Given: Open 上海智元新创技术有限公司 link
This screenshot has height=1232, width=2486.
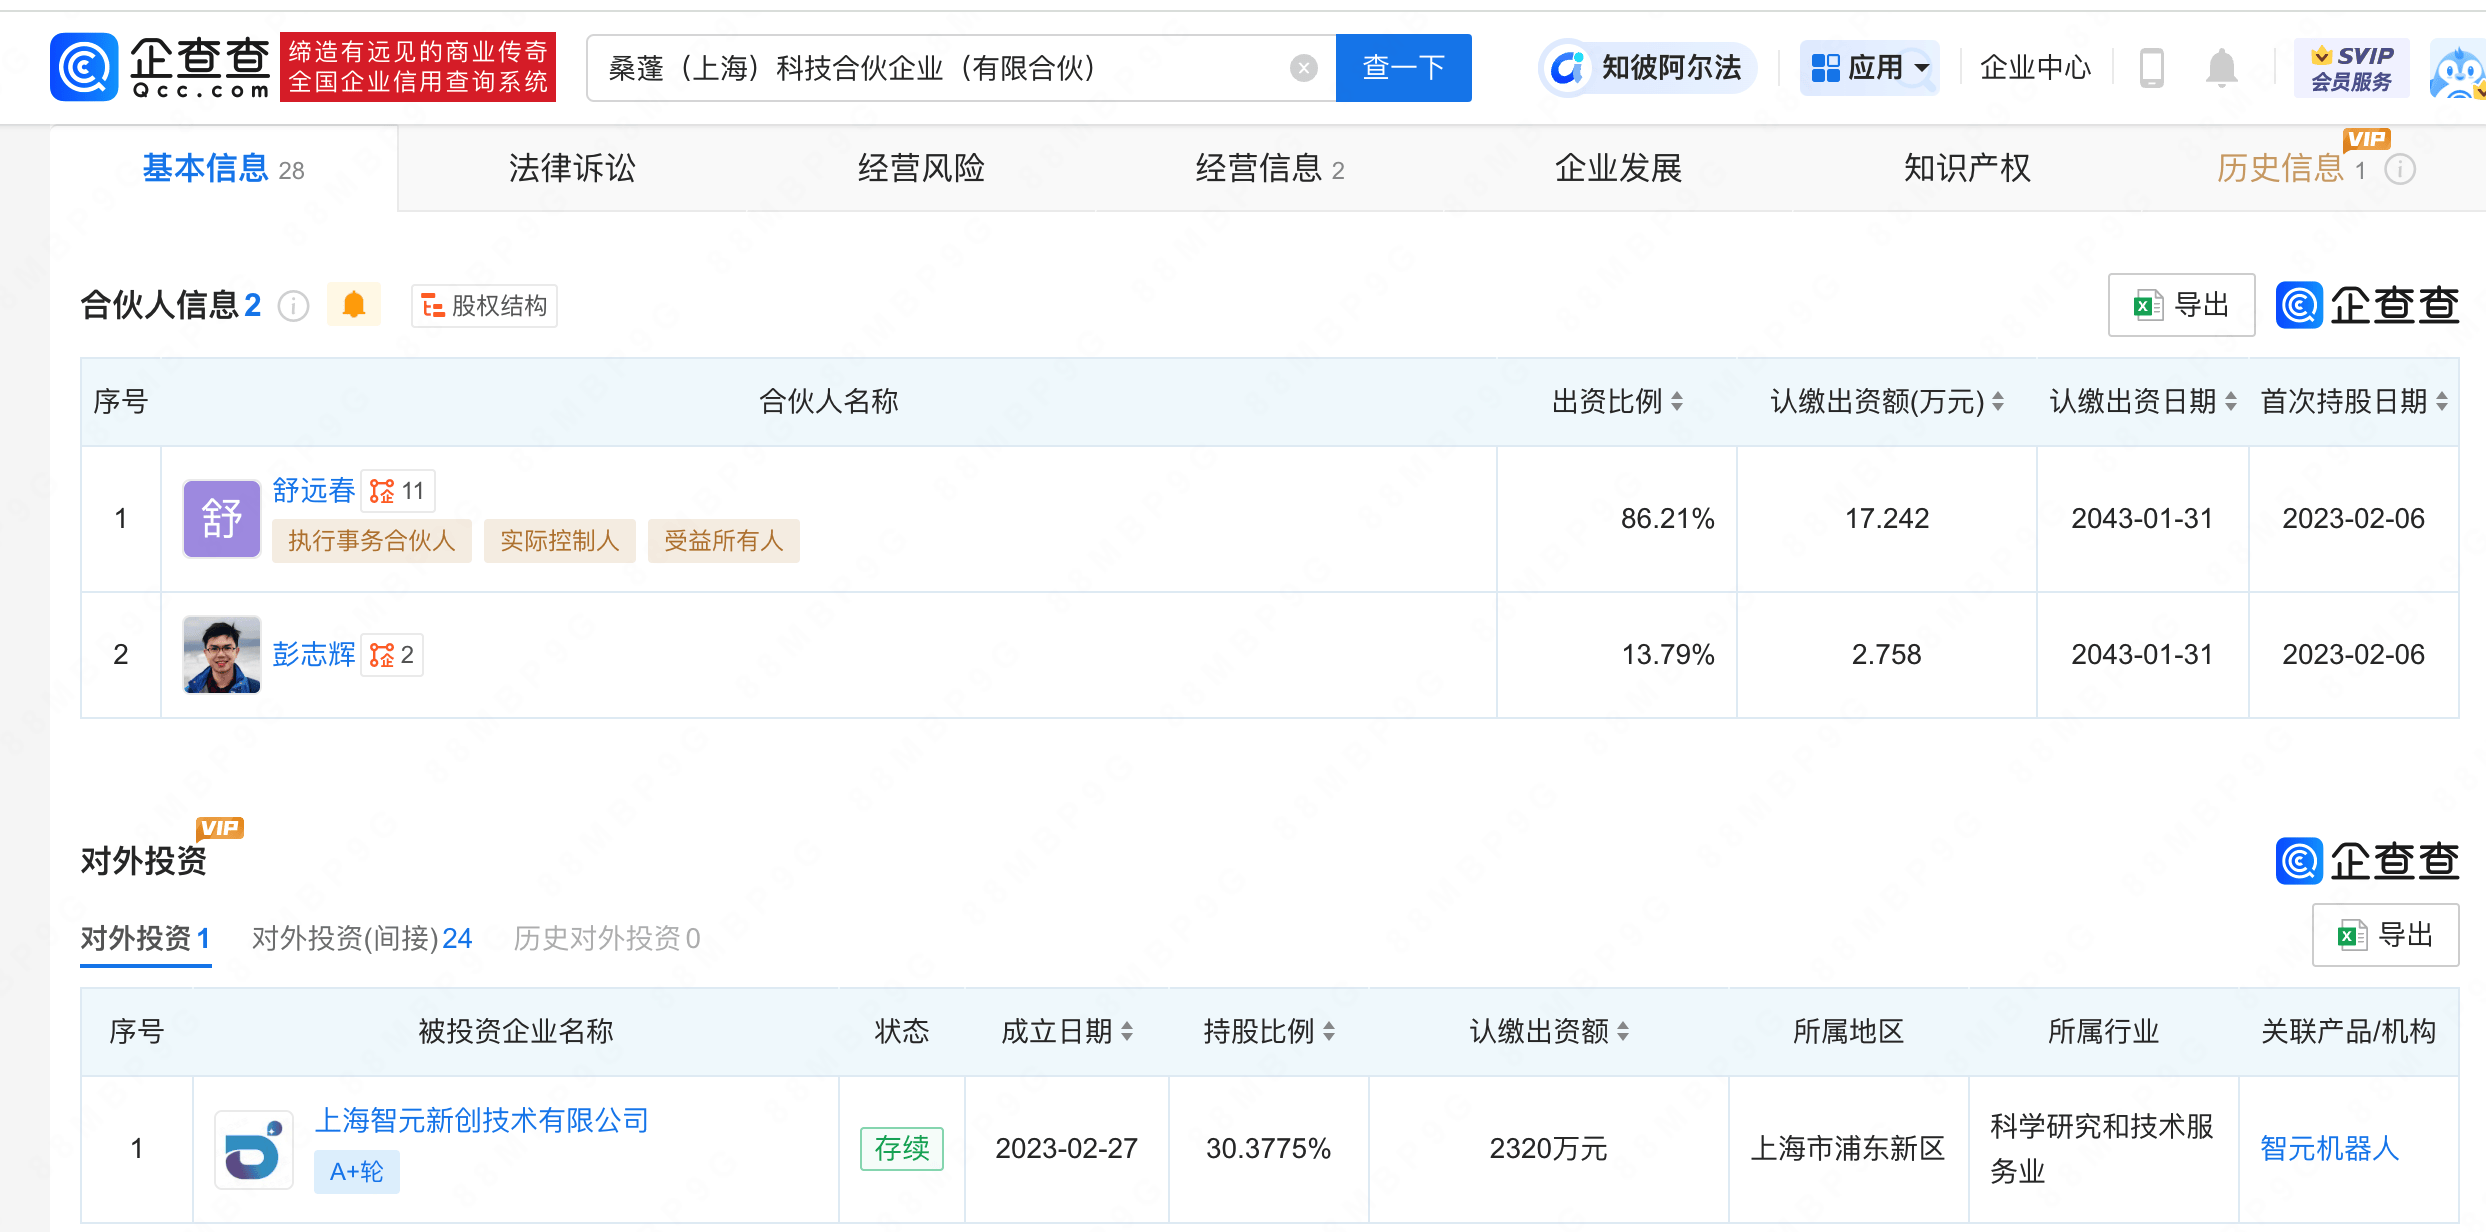Looking at the screenshot, I should tap(482, 1120).
